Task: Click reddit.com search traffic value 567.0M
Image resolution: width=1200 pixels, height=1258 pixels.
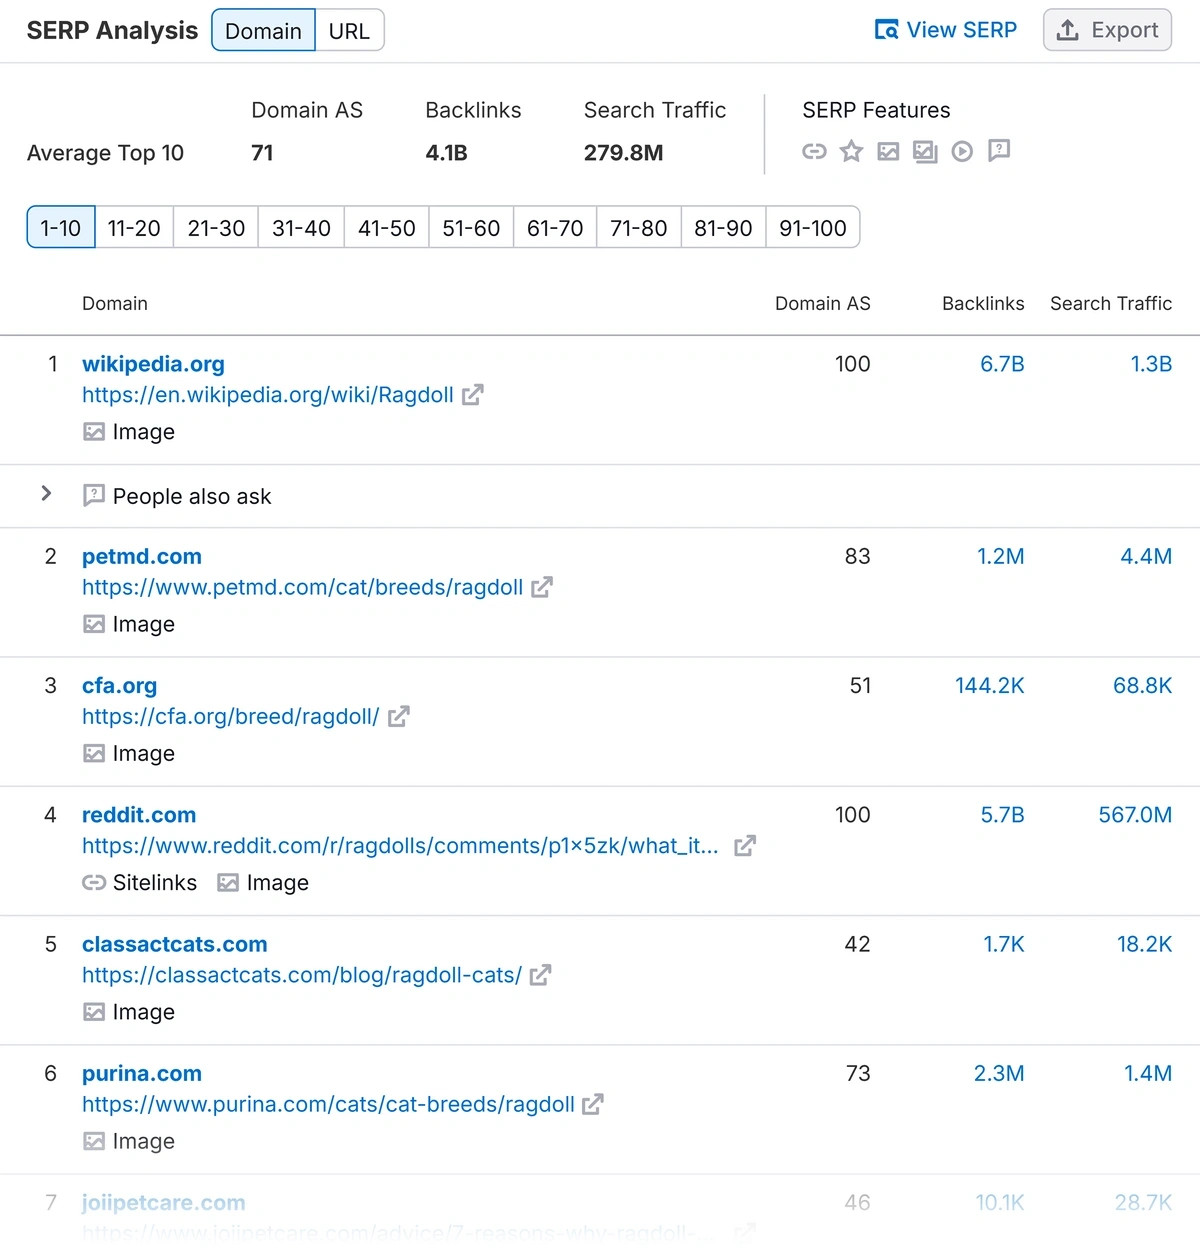Action: (x=1135, y=815)
